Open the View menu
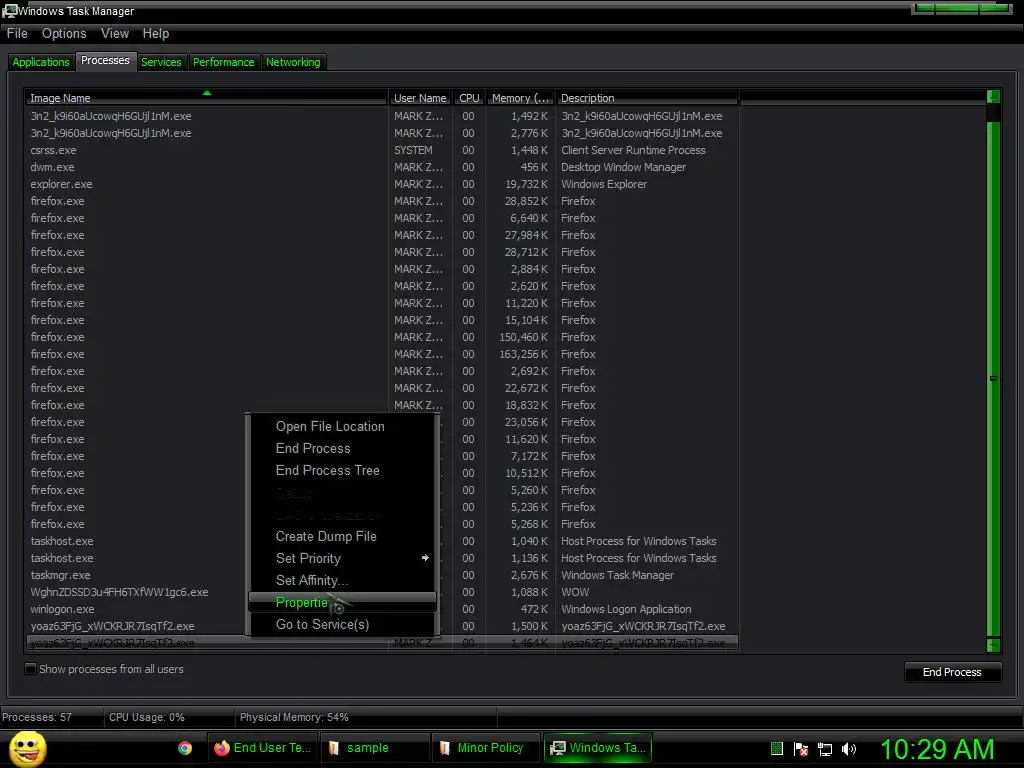Screen dimensions: 1024x768 (x=115, y=33)
